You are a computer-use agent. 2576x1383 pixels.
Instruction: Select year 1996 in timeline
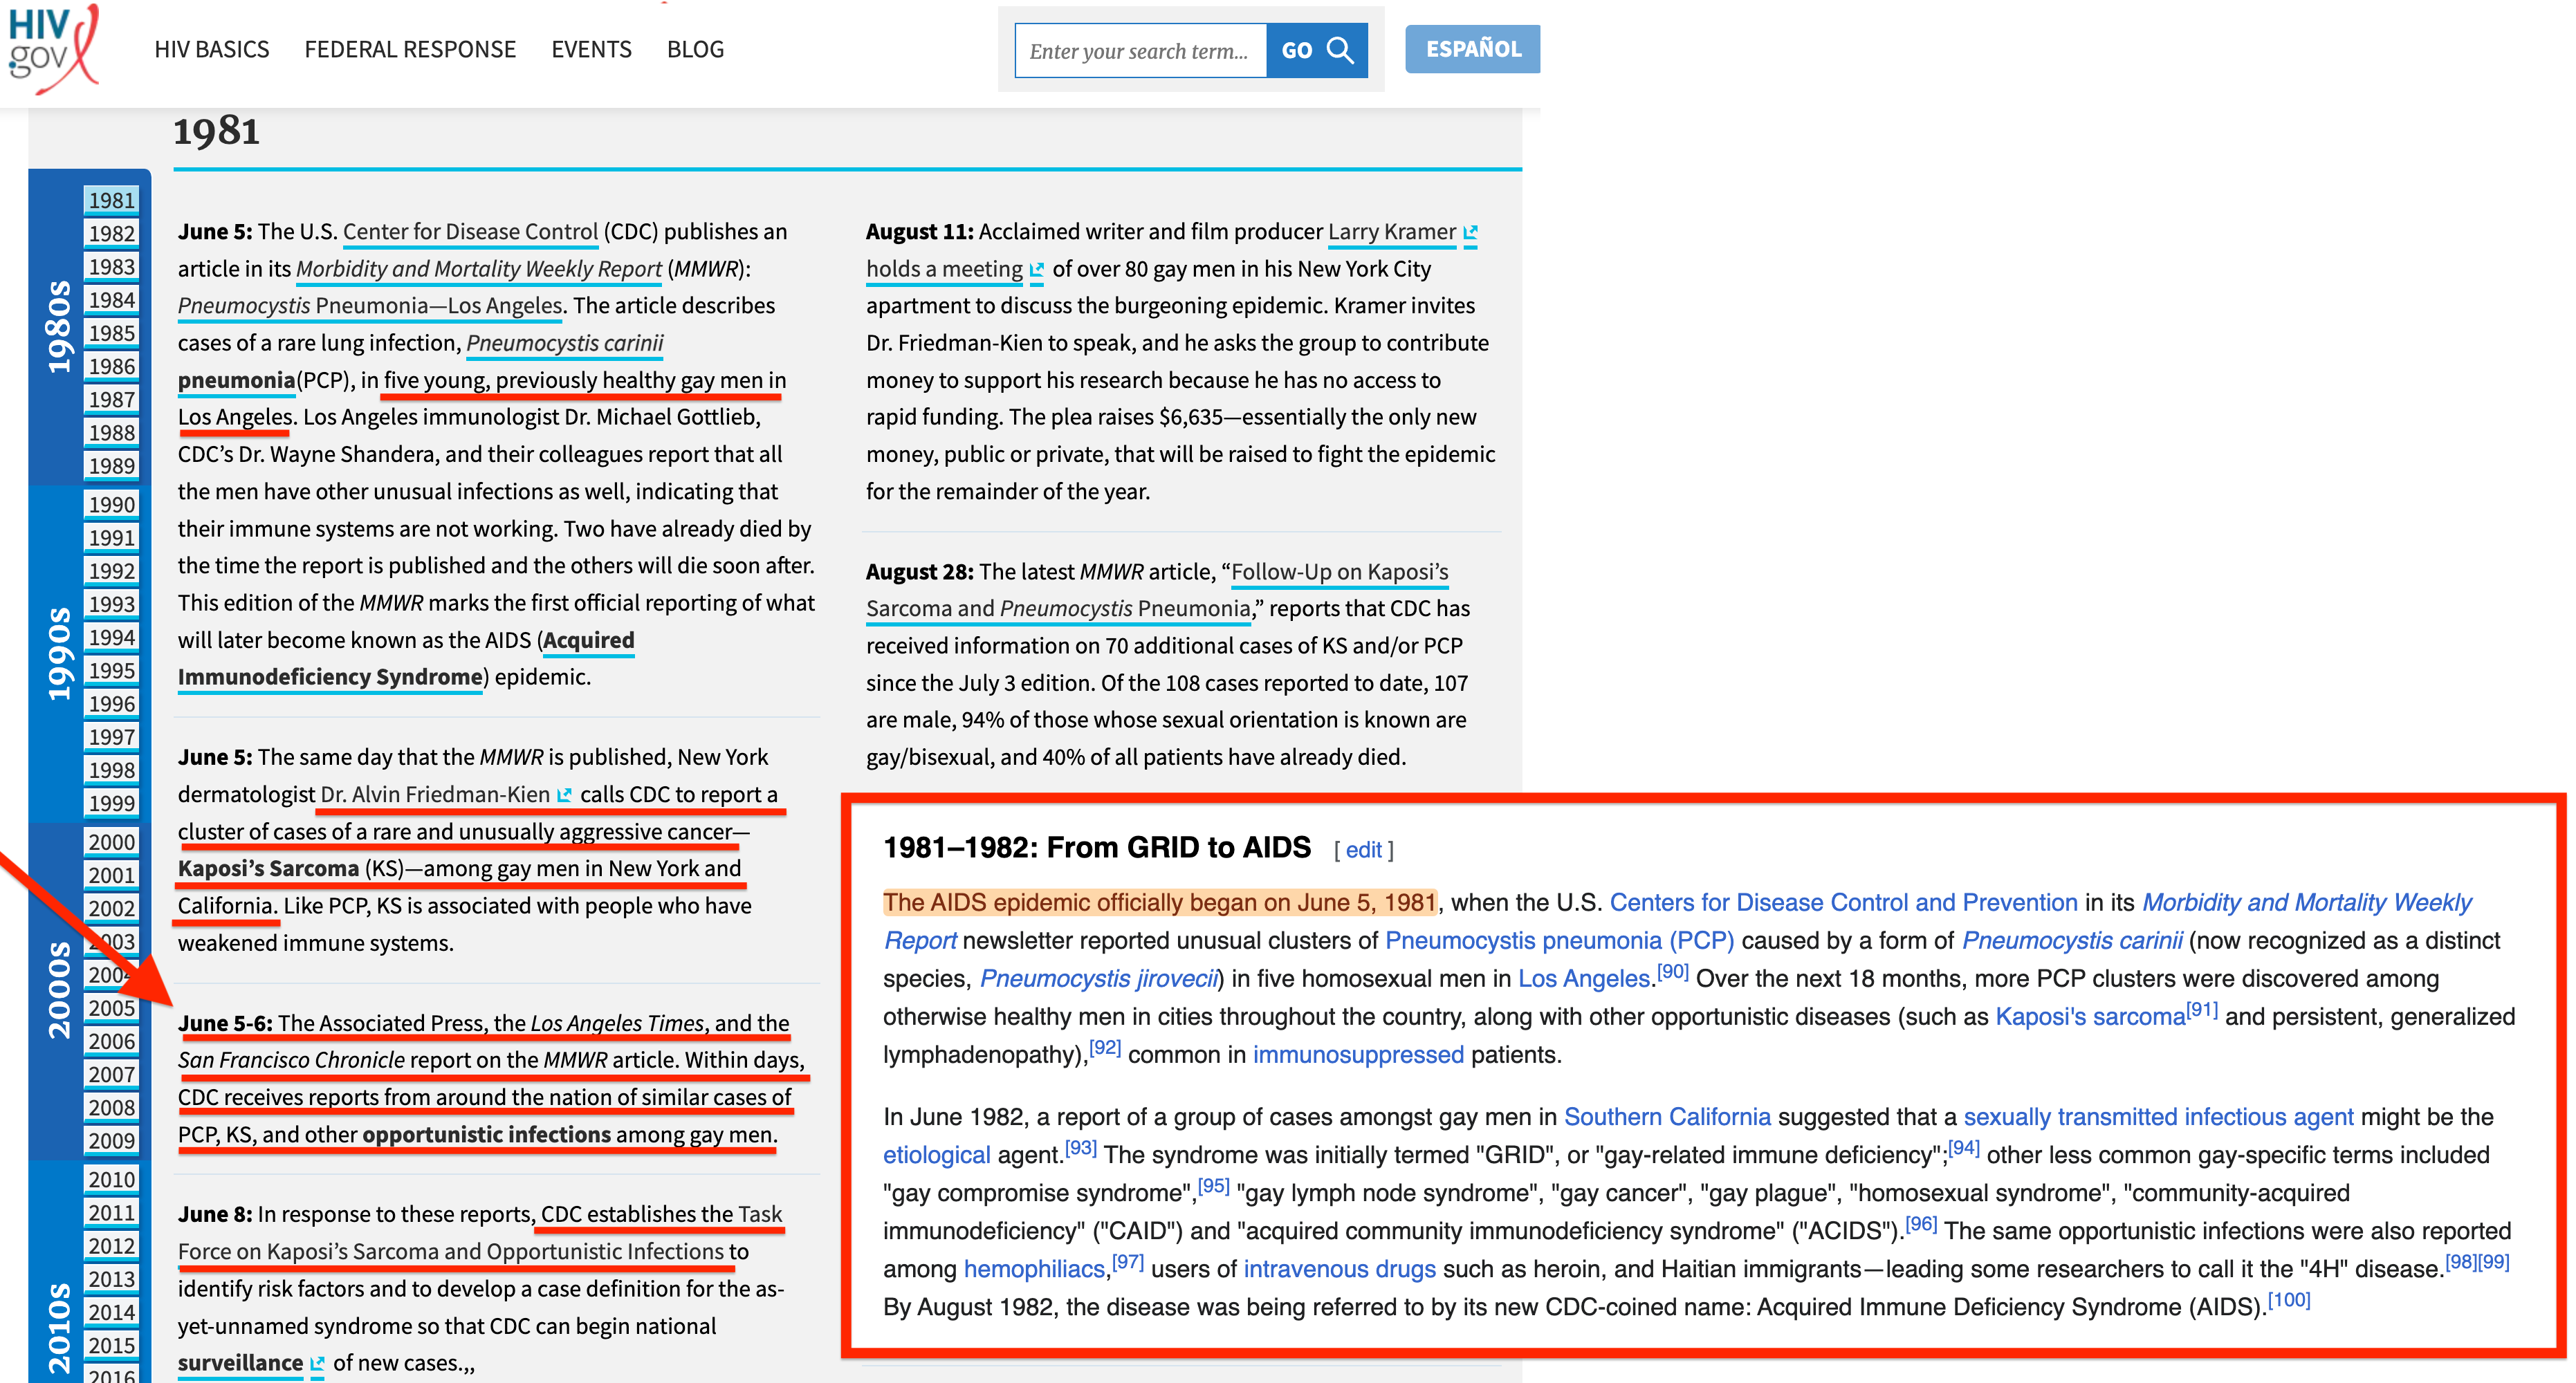tap(111, 704)
